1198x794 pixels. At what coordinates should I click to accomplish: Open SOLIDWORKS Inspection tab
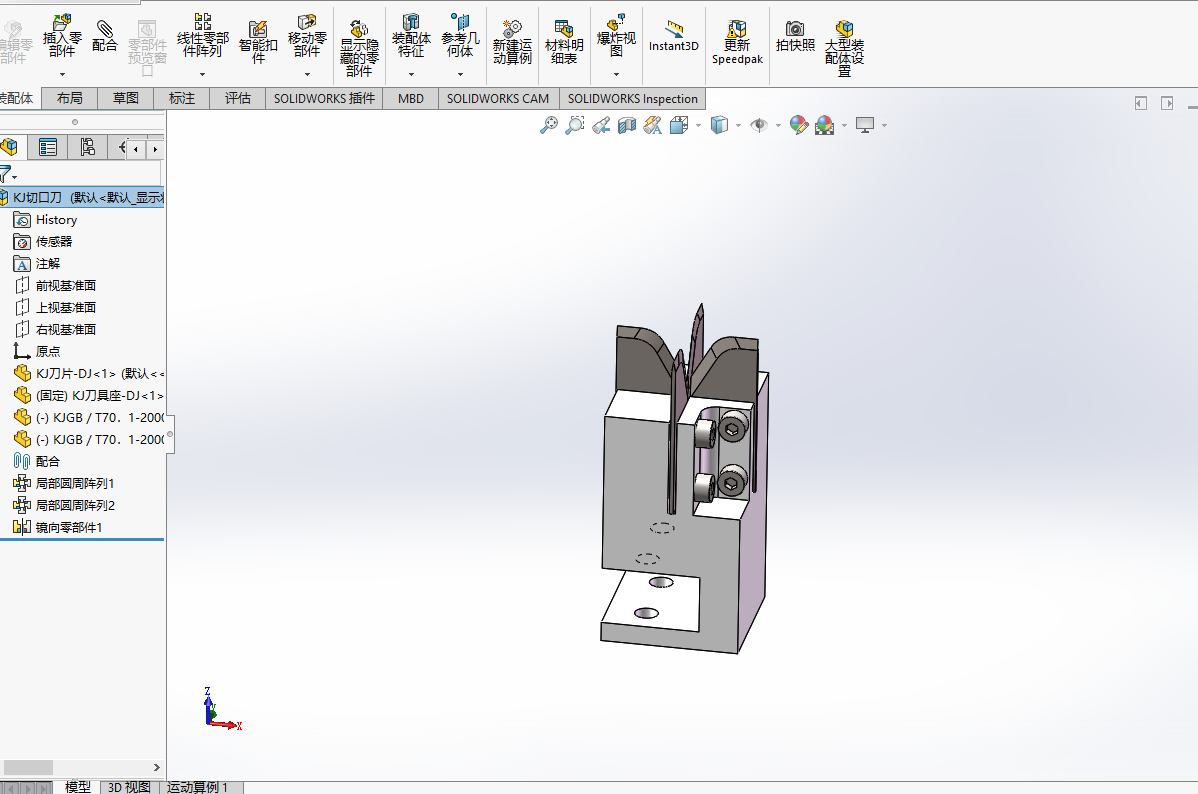tap(633, 98)
